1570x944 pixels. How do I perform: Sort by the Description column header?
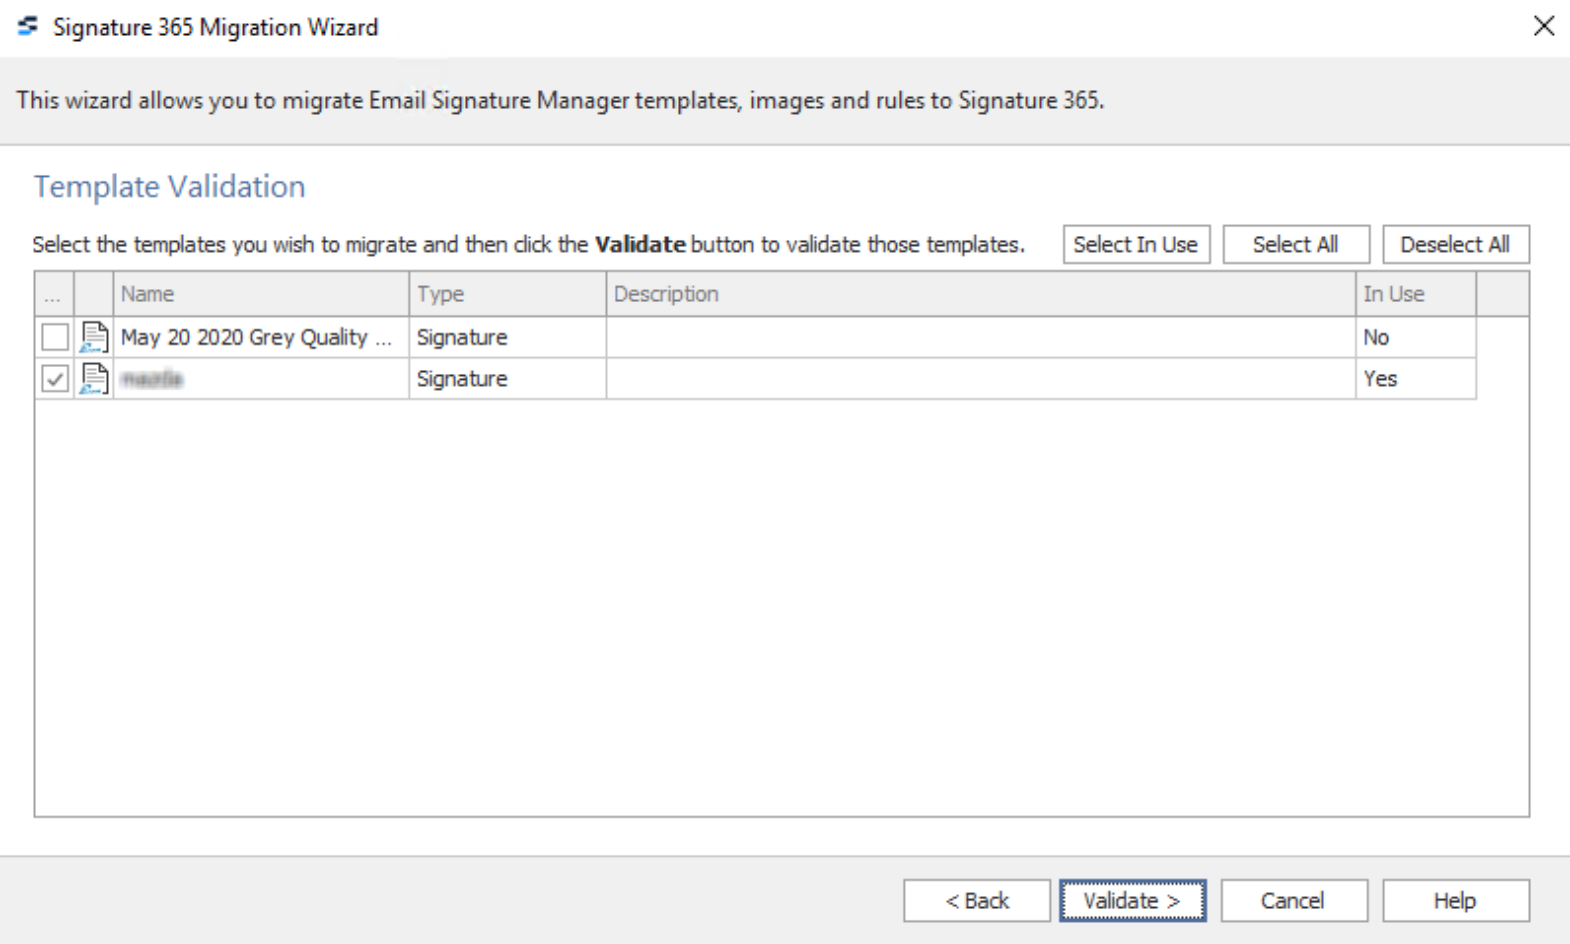click(981, 294)
